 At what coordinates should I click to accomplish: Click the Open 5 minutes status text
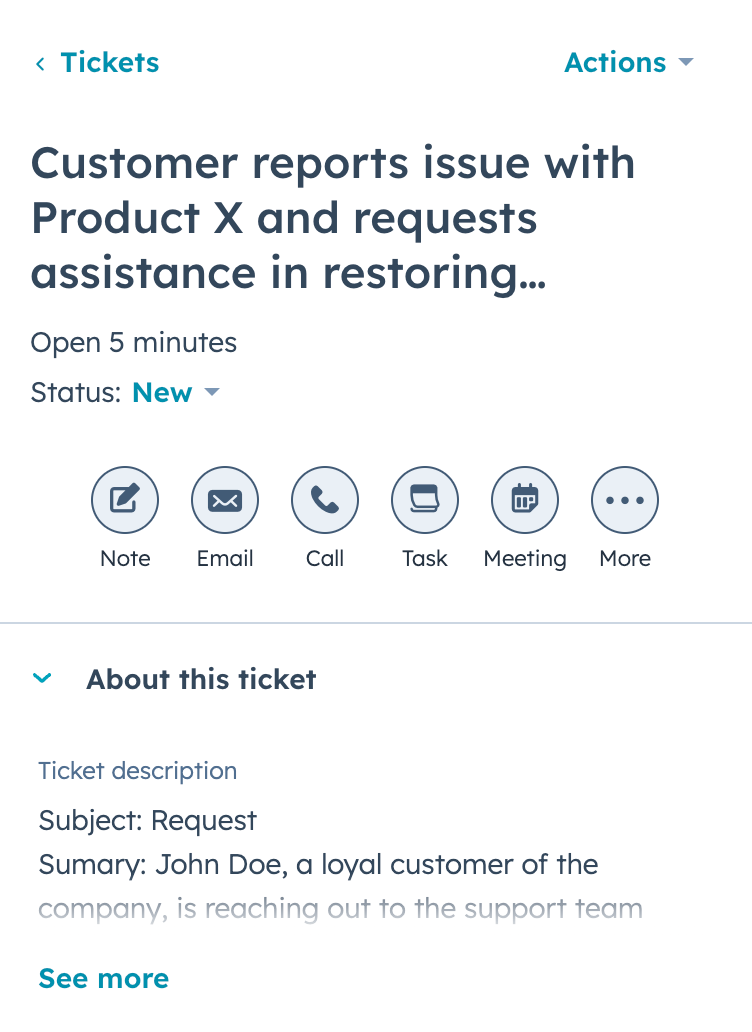(x=133, y=342)
